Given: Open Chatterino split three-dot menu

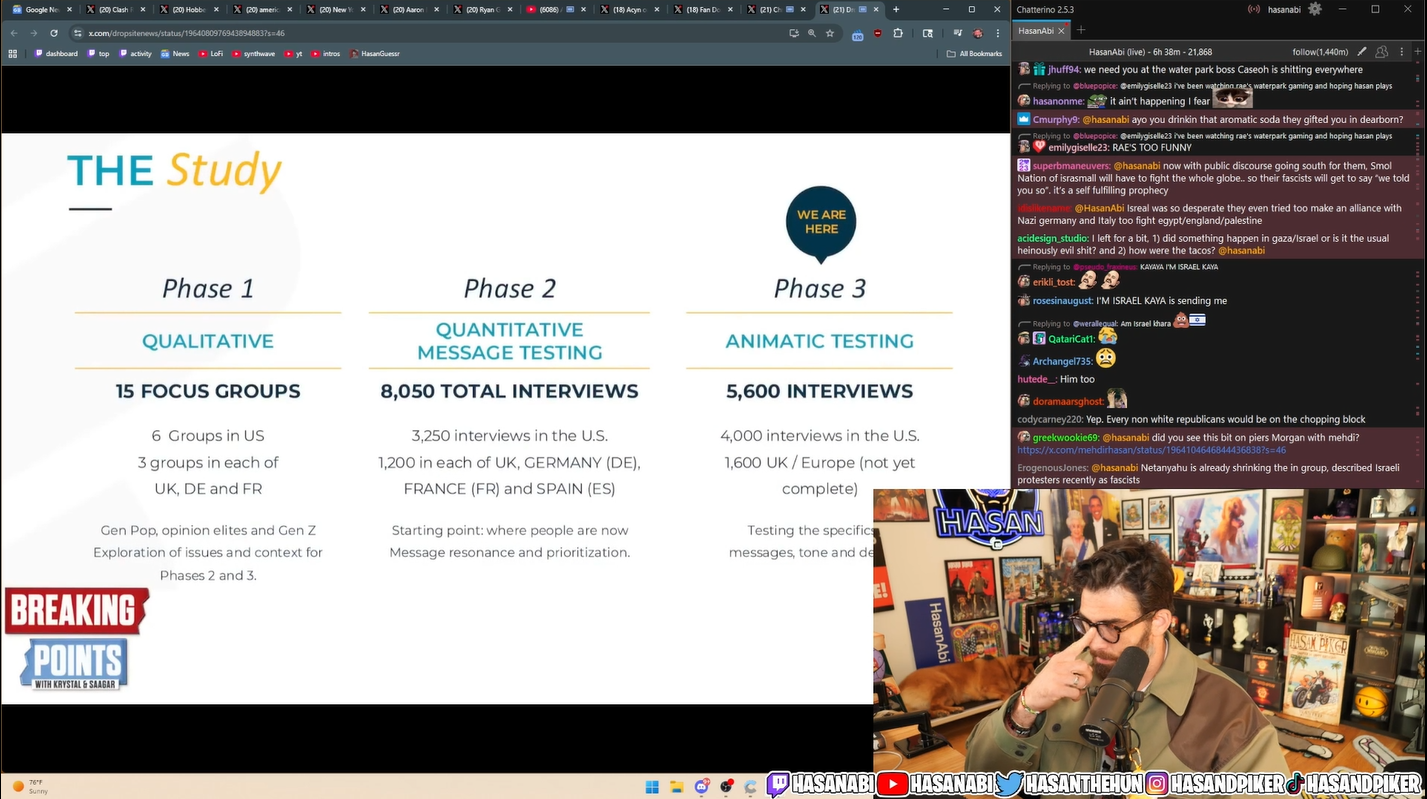Looking at the screenshot, I should click(1401, 51).
